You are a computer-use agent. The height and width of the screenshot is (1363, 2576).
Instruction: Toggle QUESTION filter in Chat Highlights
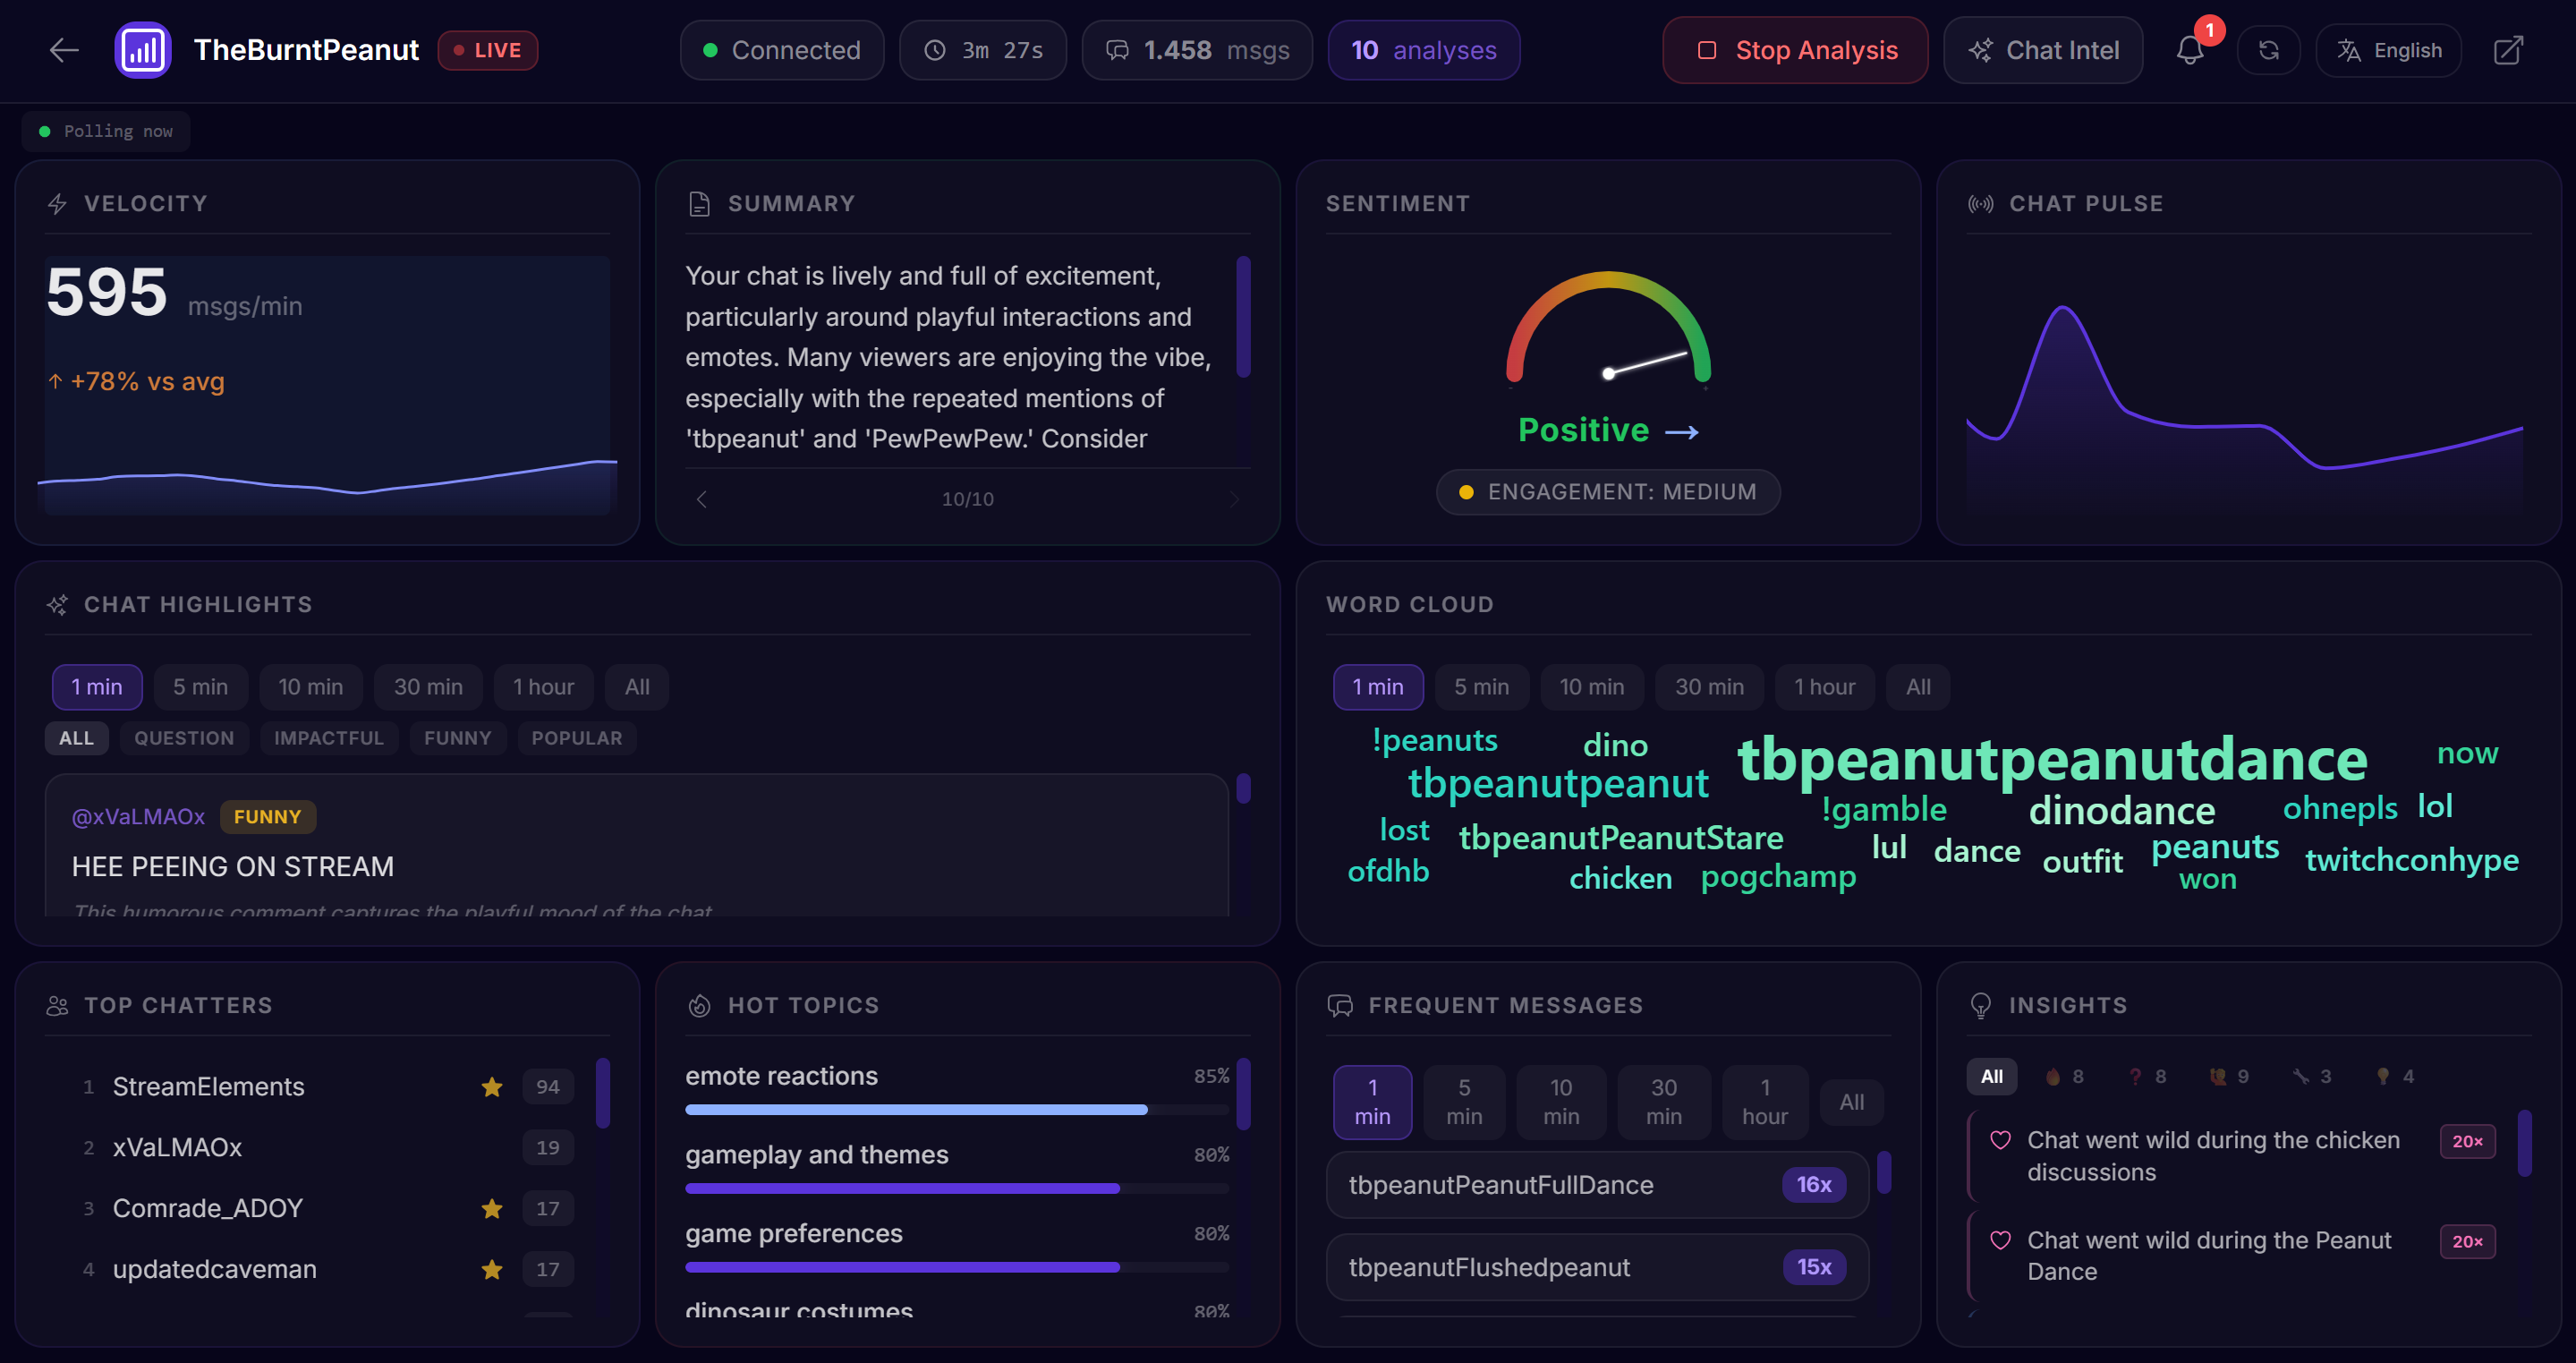tap(184, 738)
